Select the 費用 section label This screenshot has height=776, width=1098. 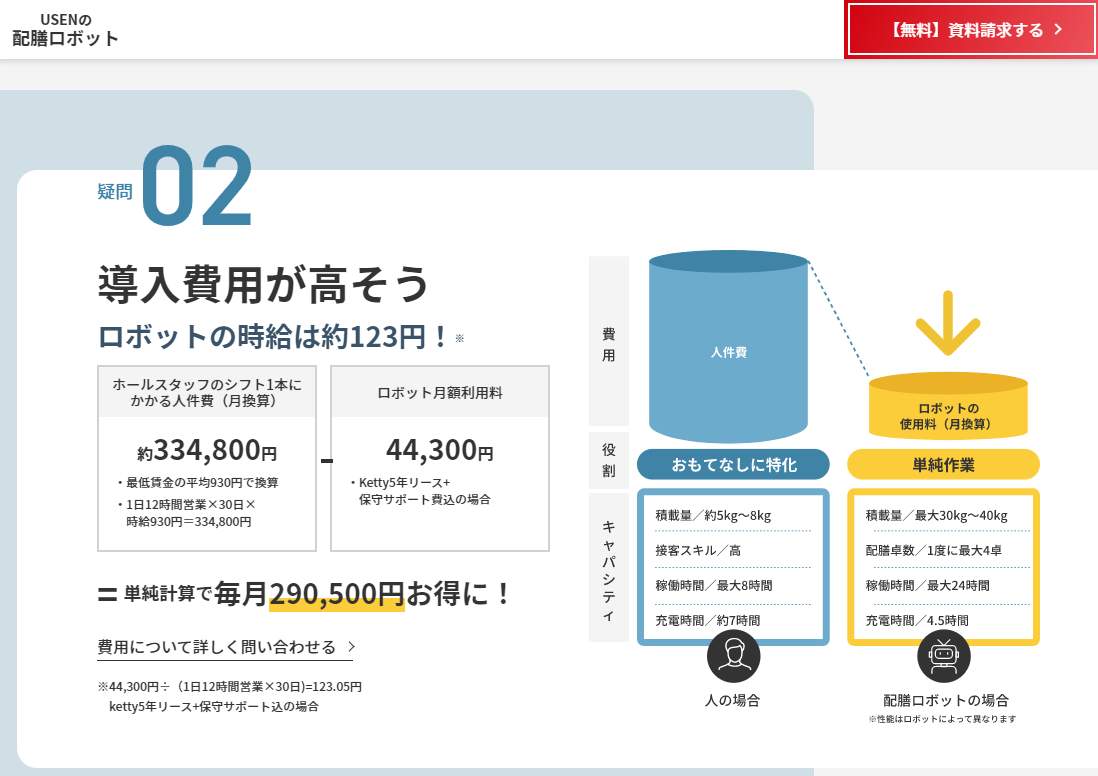tap(607, 345)
